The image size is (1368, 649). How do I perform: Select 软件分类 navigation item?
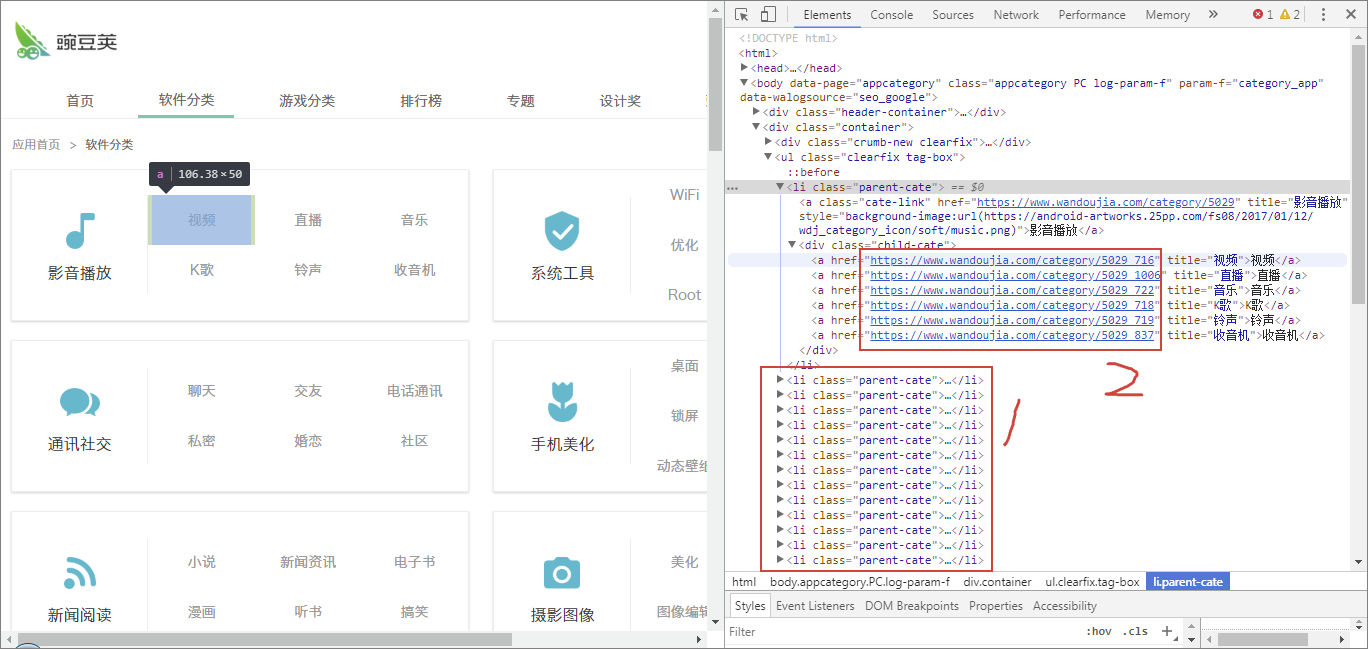tap(186, 100)
